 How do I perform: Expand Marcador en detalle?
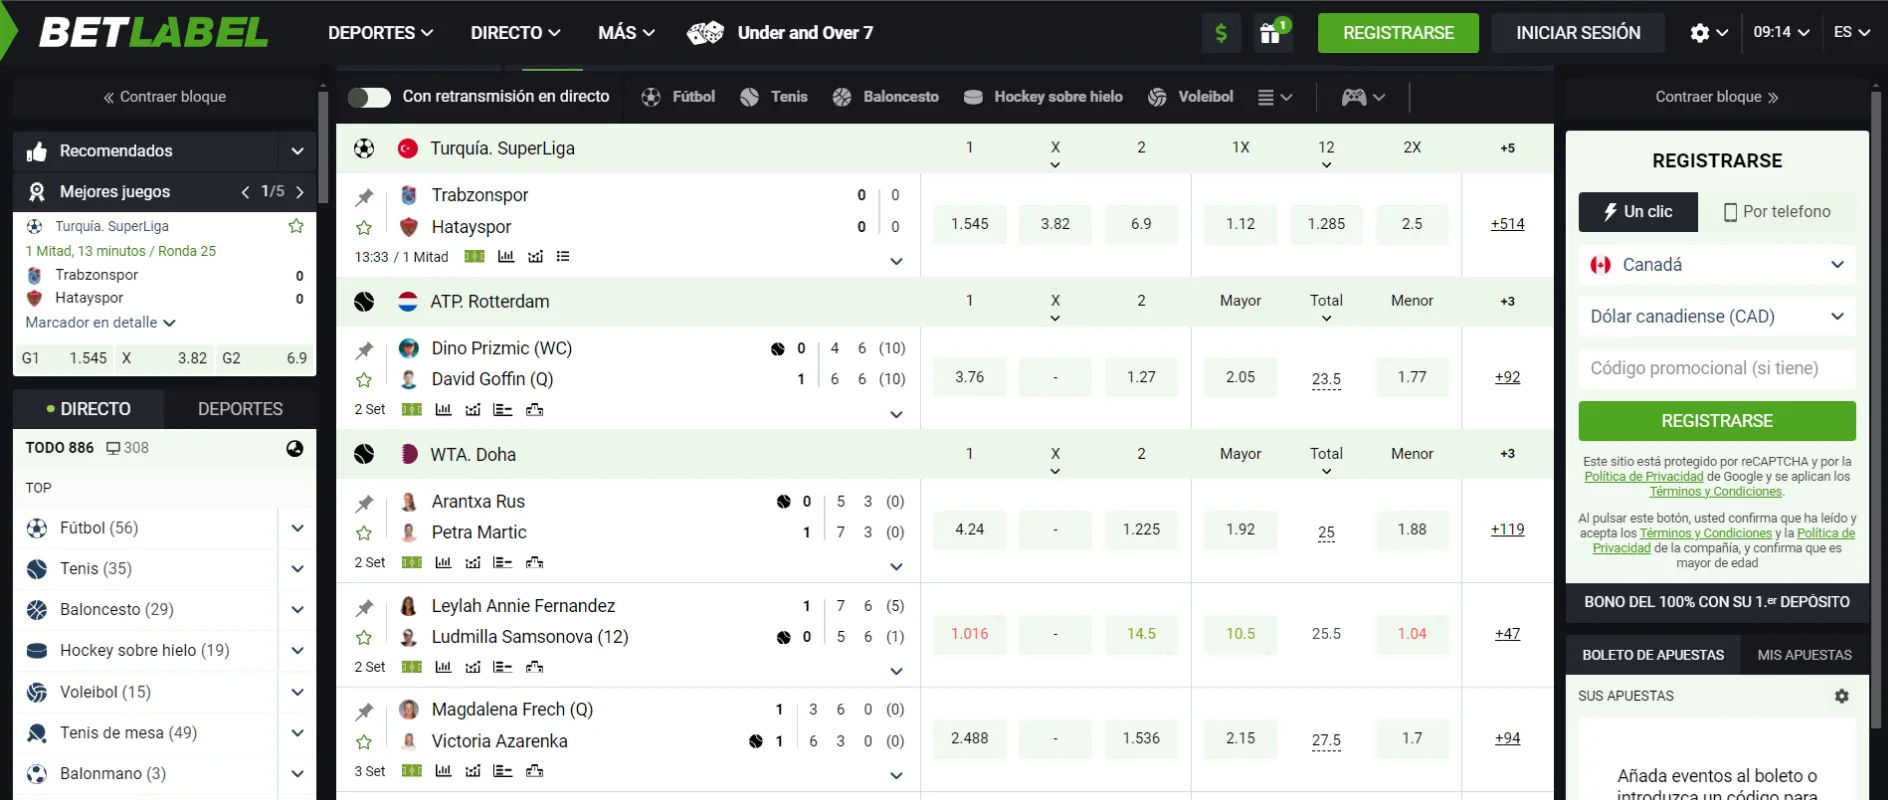[100, 323]
